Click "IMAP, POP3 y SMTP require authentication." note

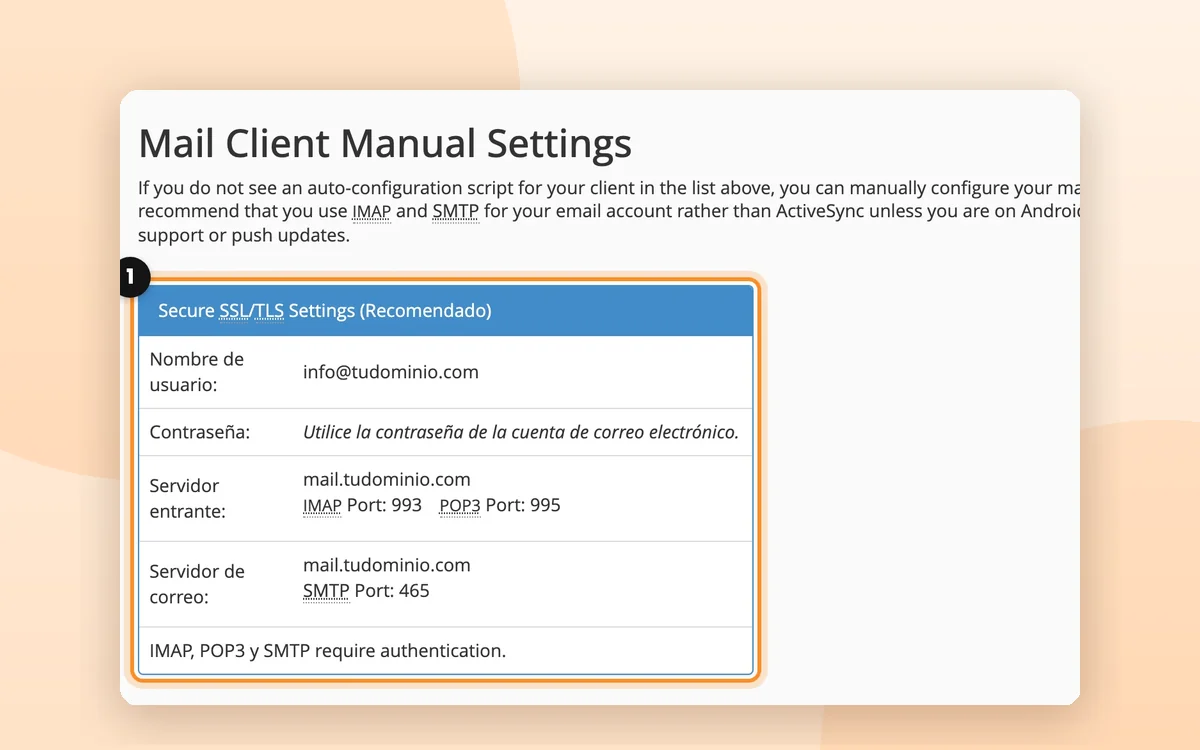coord(328,651)
